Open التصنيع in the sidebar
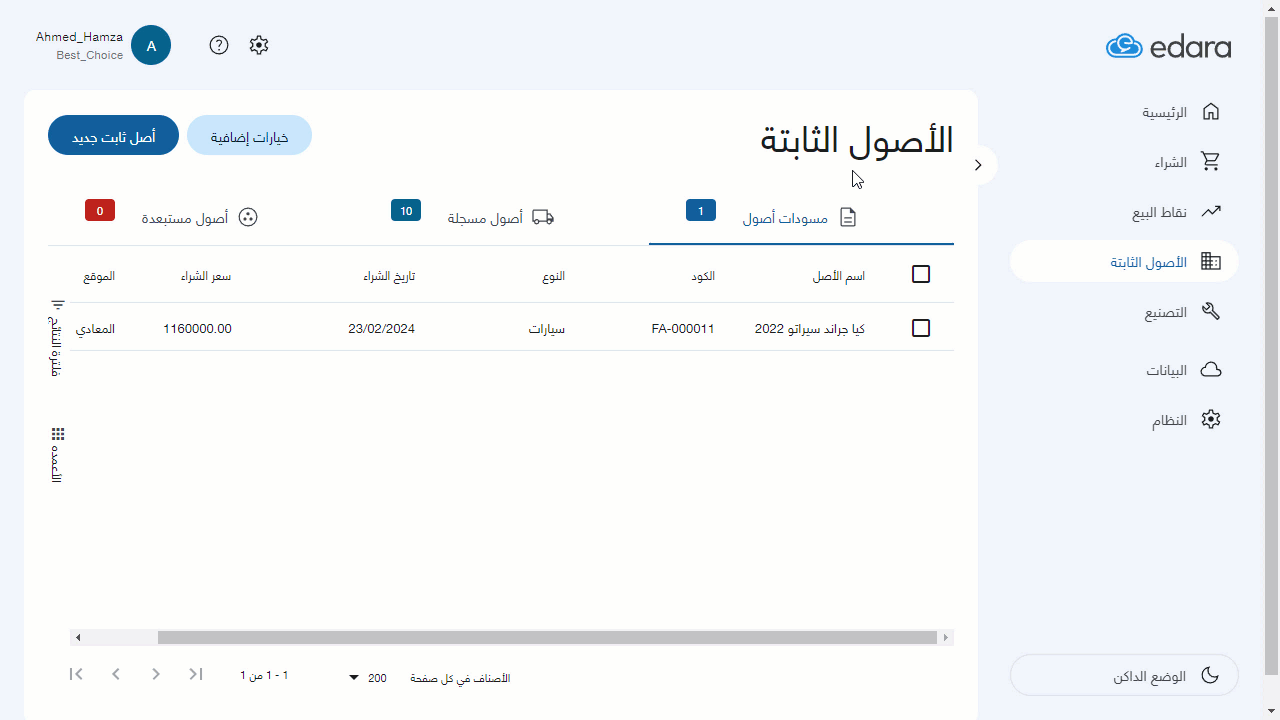This screenshot has width=1280, height=720. coord(1124,312)
